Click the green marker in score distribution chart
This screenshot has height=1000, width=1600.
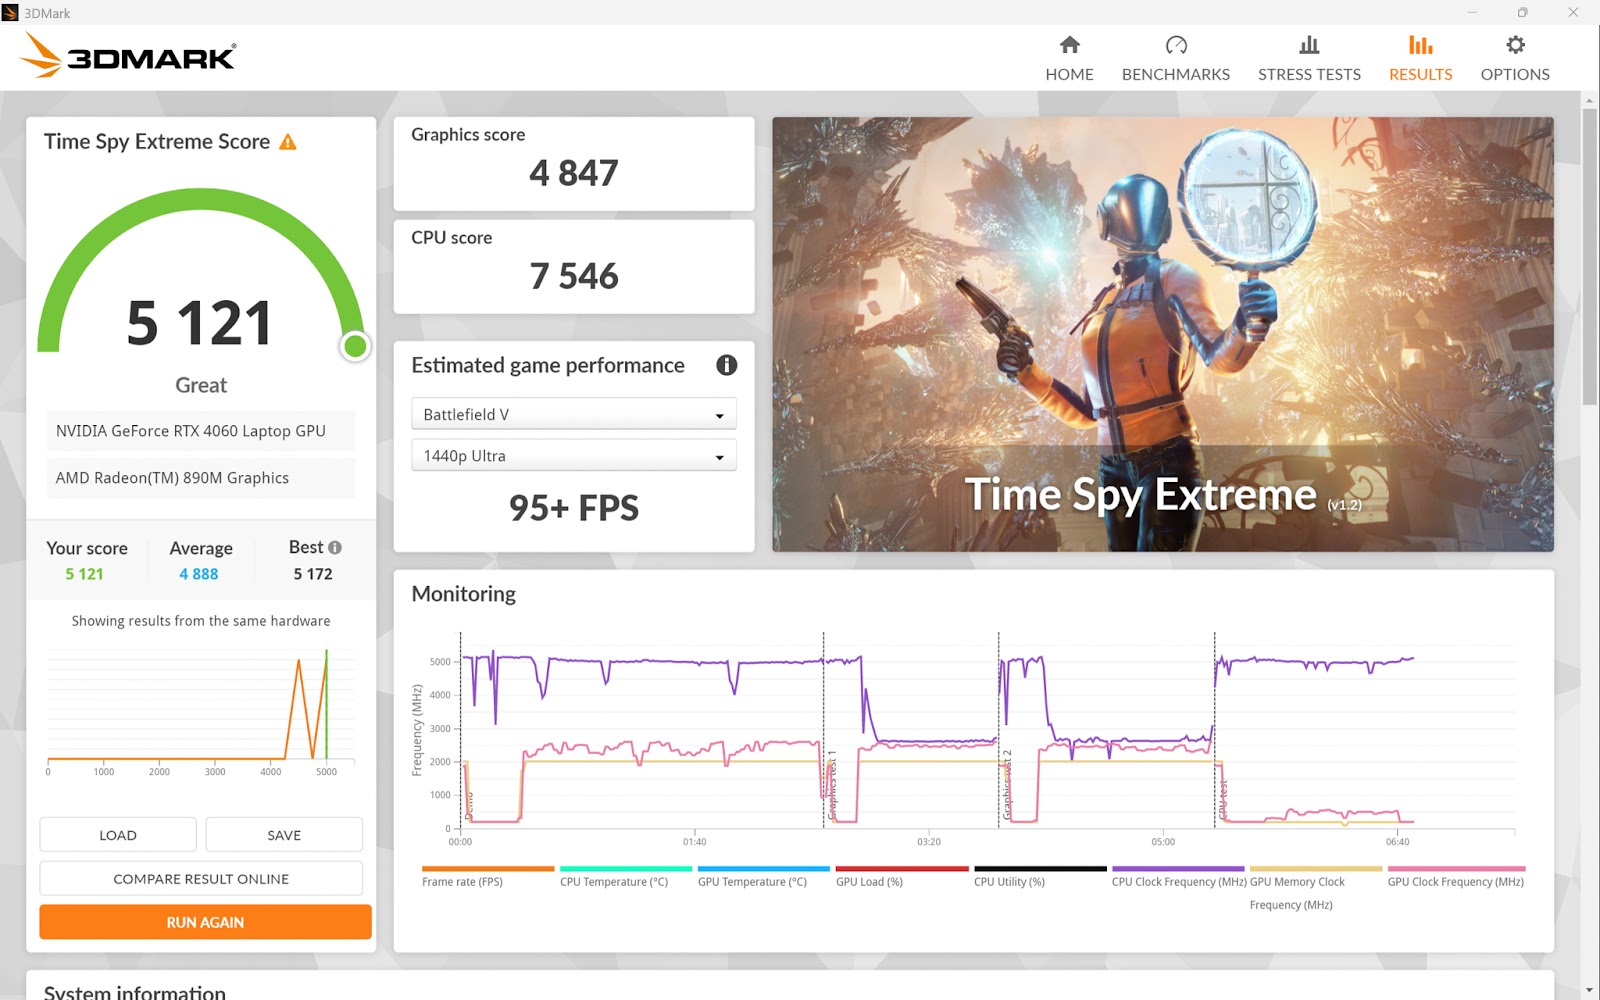click(326, 705)
